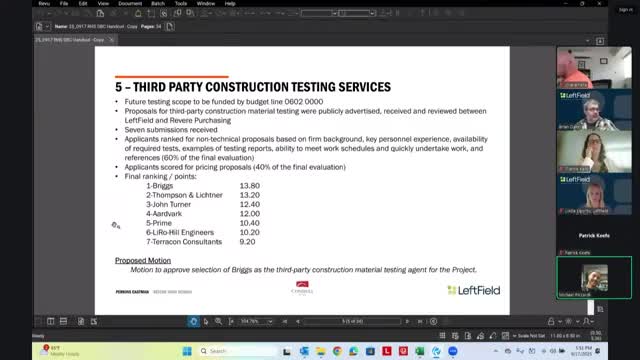Image resolution: width=640 pixels, height=360 pixels.
Task: Activate the Select arrow tool
Action: pos(206,322)
